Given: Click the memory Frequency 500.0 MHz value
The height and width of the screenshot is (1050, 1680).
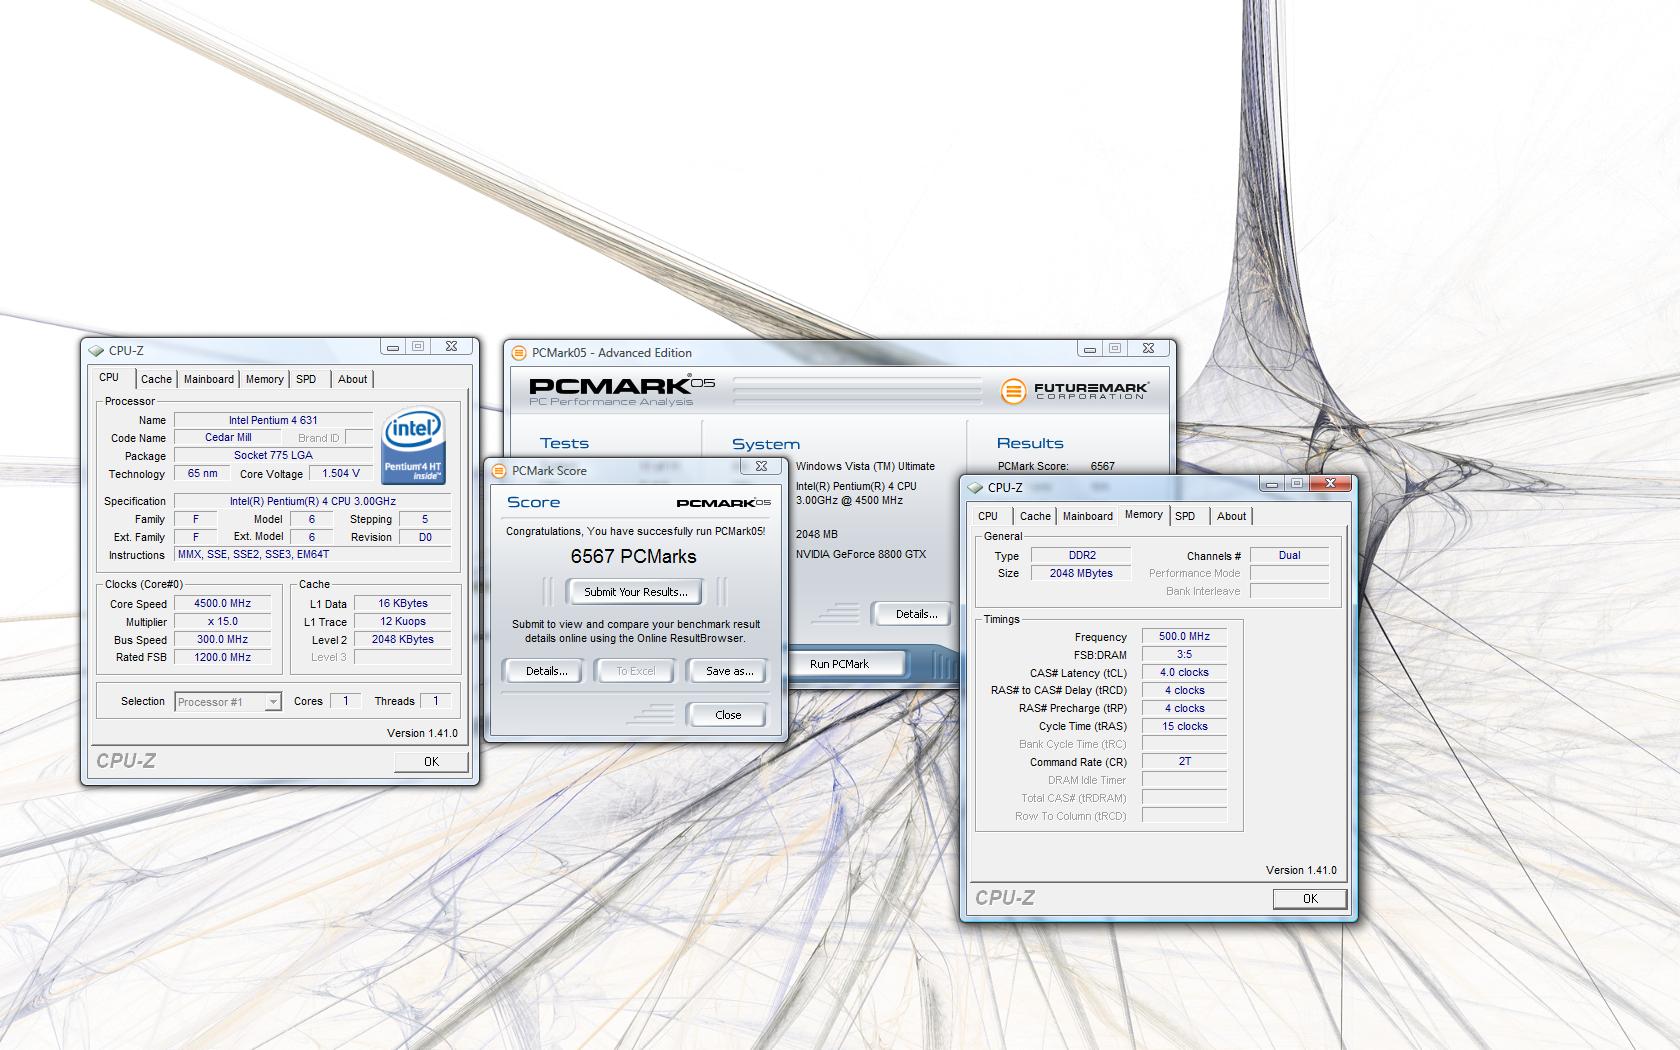Looking at the screenshot, I should [x=1184, y=637].
